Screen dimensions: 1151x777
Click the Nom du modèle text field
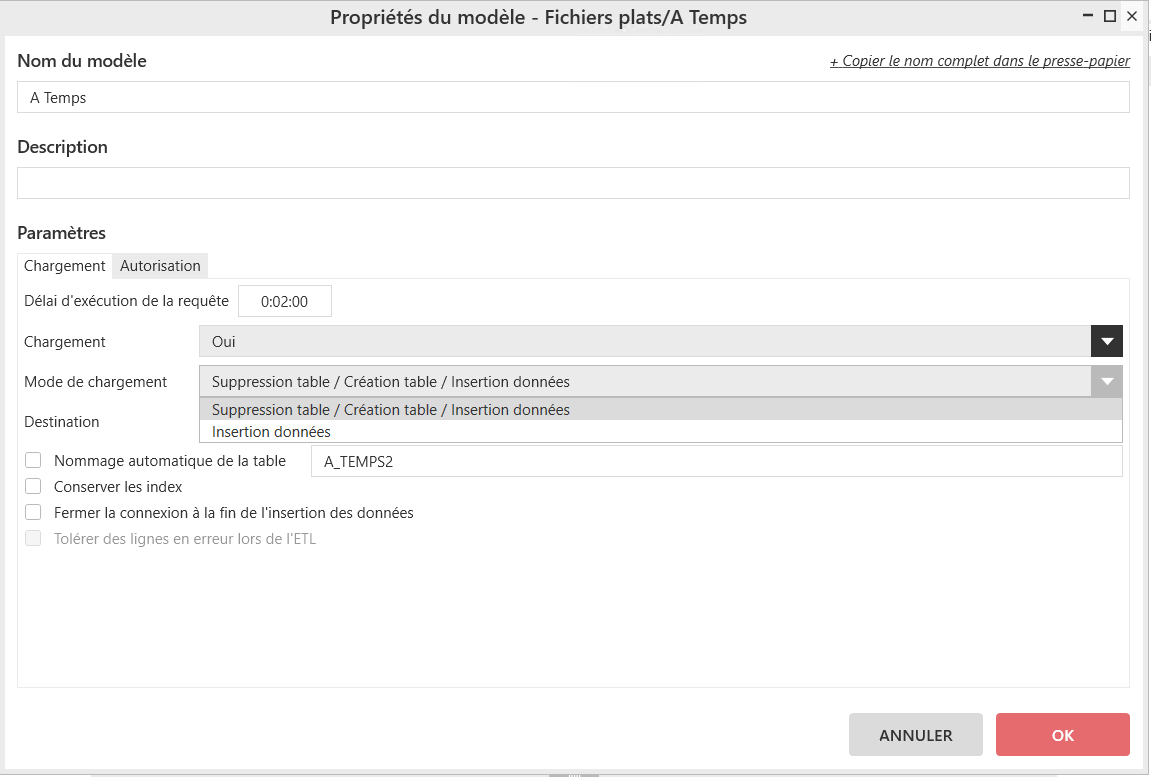(x=573, y=98)
